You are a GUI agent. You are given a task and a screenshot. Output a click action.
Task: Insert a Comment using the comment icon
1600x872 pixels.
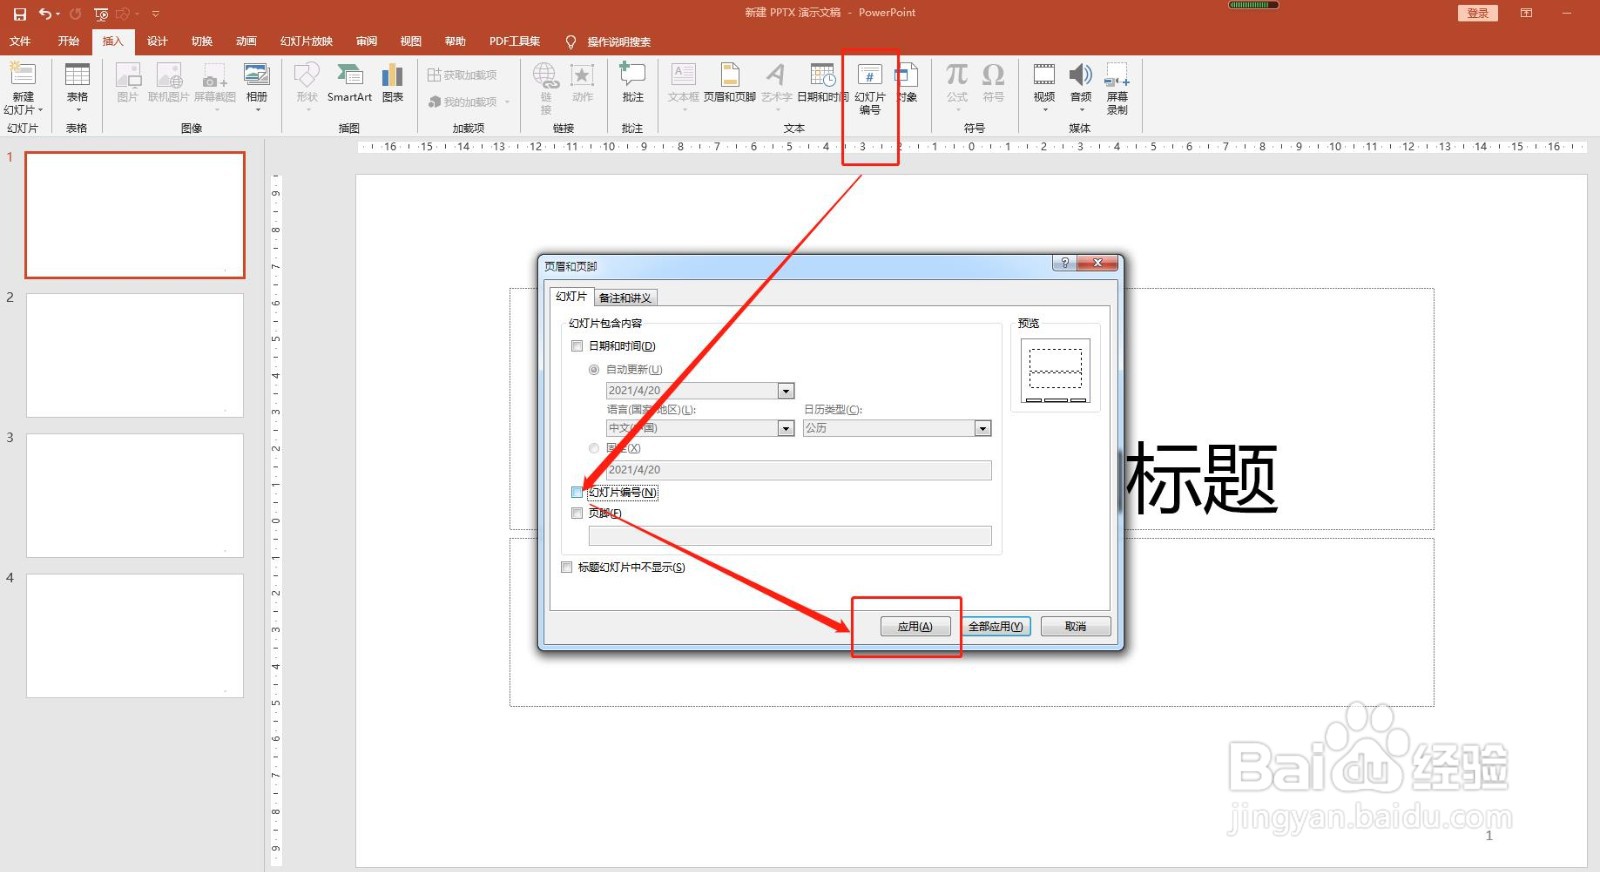(633, 76)
